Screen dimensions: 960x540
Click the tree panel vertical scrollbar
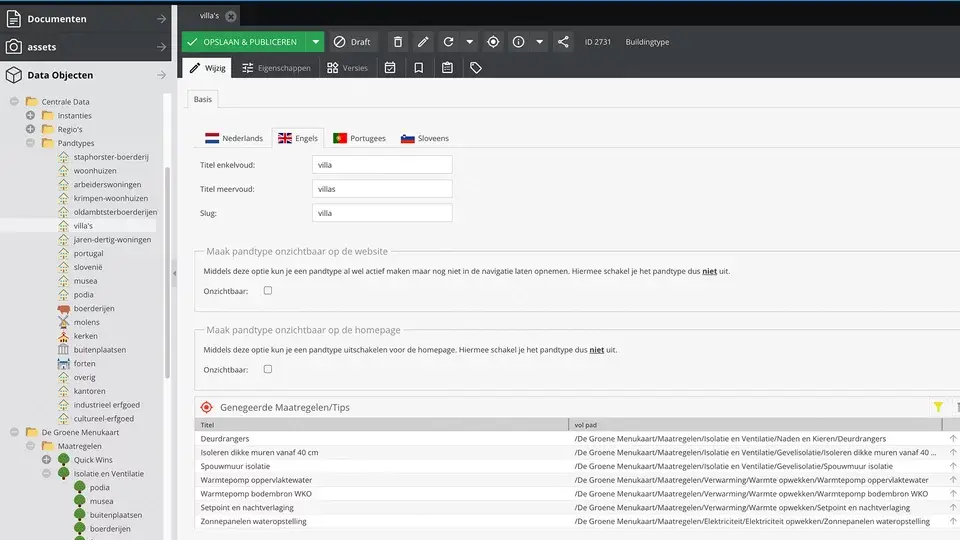167,272
